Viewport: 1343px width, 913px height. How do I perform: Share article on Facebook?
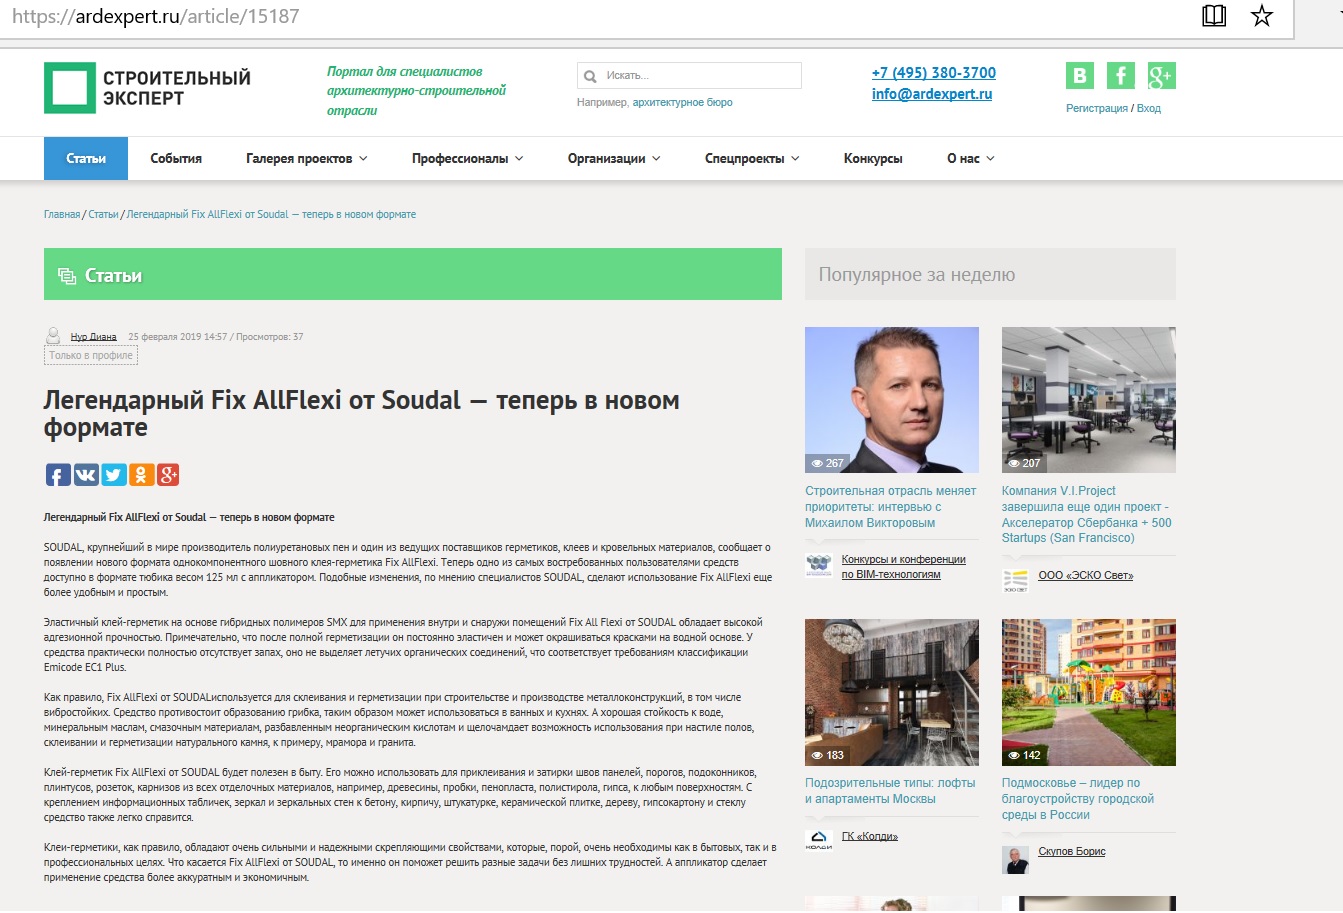point(58,475)
